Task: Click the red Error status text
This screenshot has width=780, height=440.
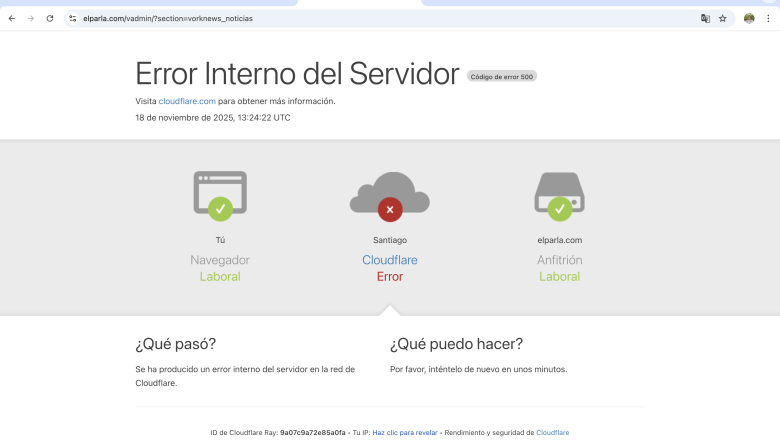Action: point(390,277)
